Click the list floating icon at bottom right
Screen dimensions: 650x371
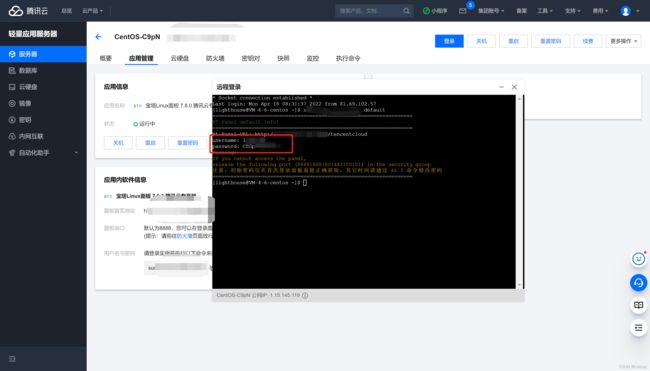point(638,327)
